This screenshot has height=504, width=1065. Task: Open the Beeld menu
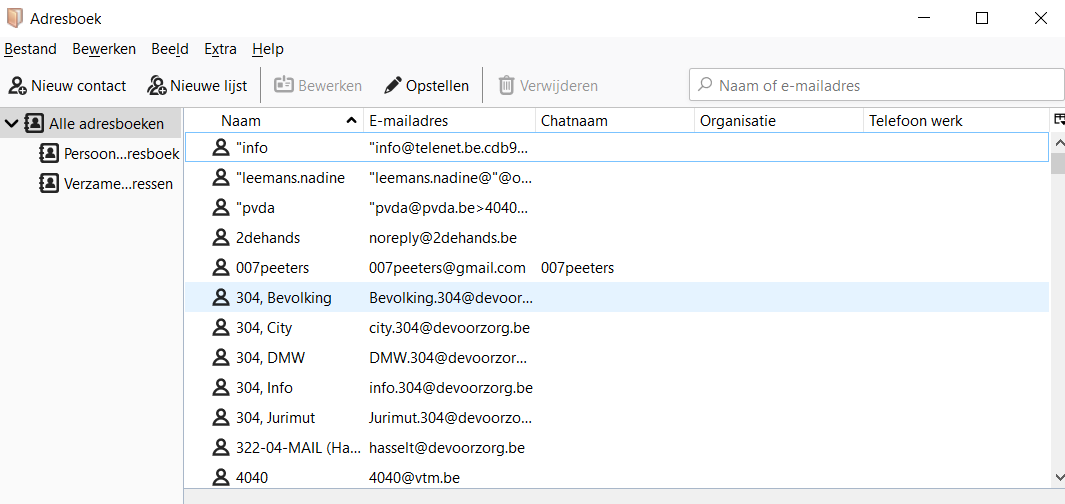tap(169, 49)
